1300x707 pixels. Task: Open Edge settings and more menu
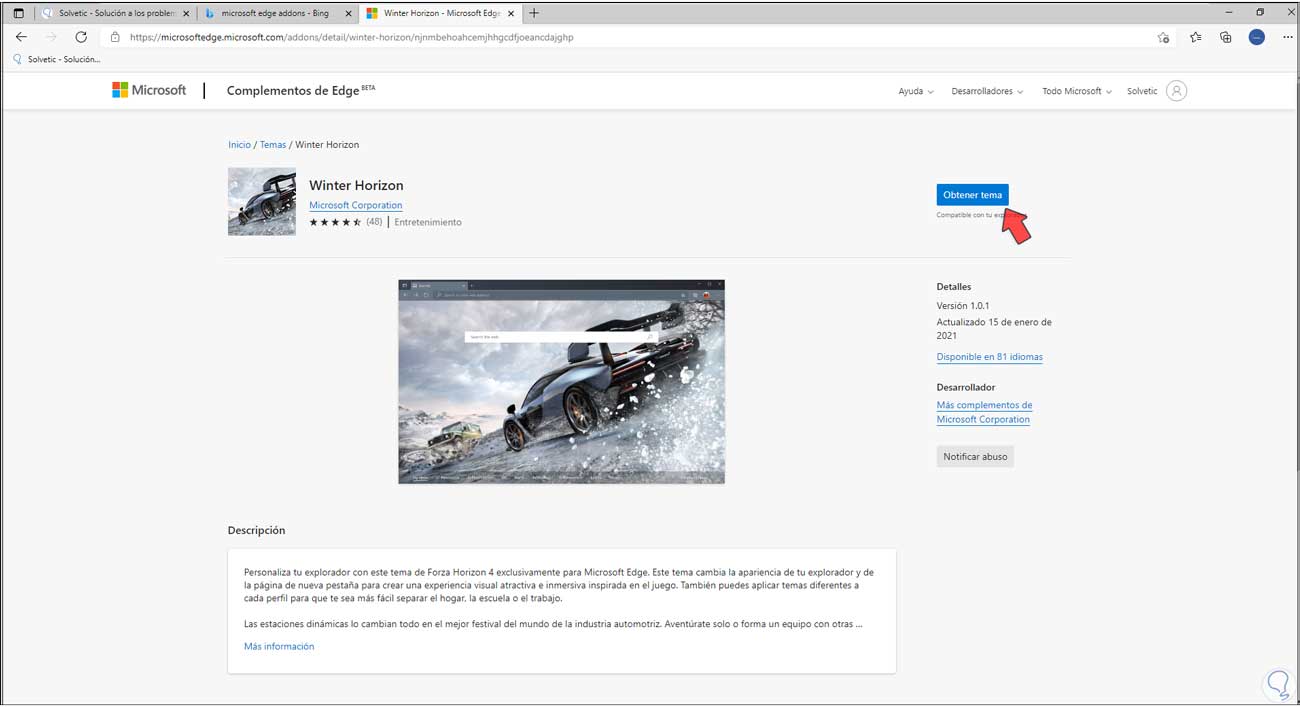coord(1288,37)
